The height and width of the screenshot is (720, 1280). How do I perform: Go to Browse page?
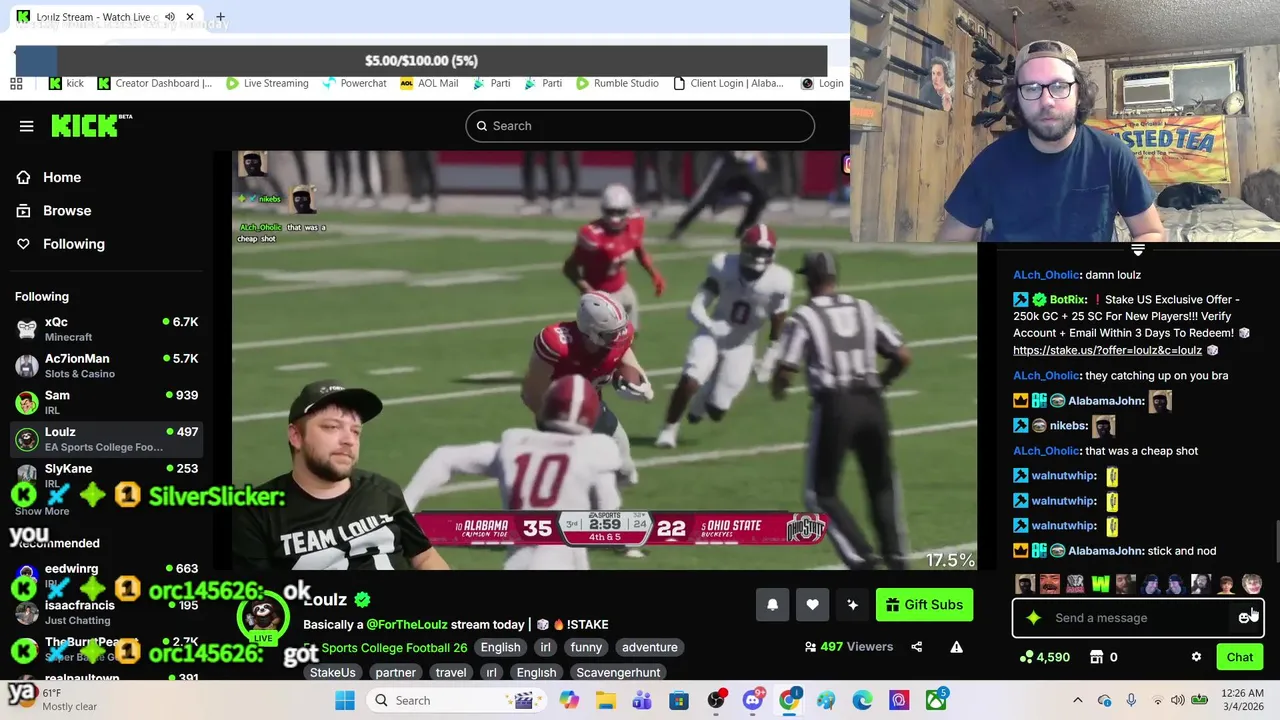tap(67, 211)
